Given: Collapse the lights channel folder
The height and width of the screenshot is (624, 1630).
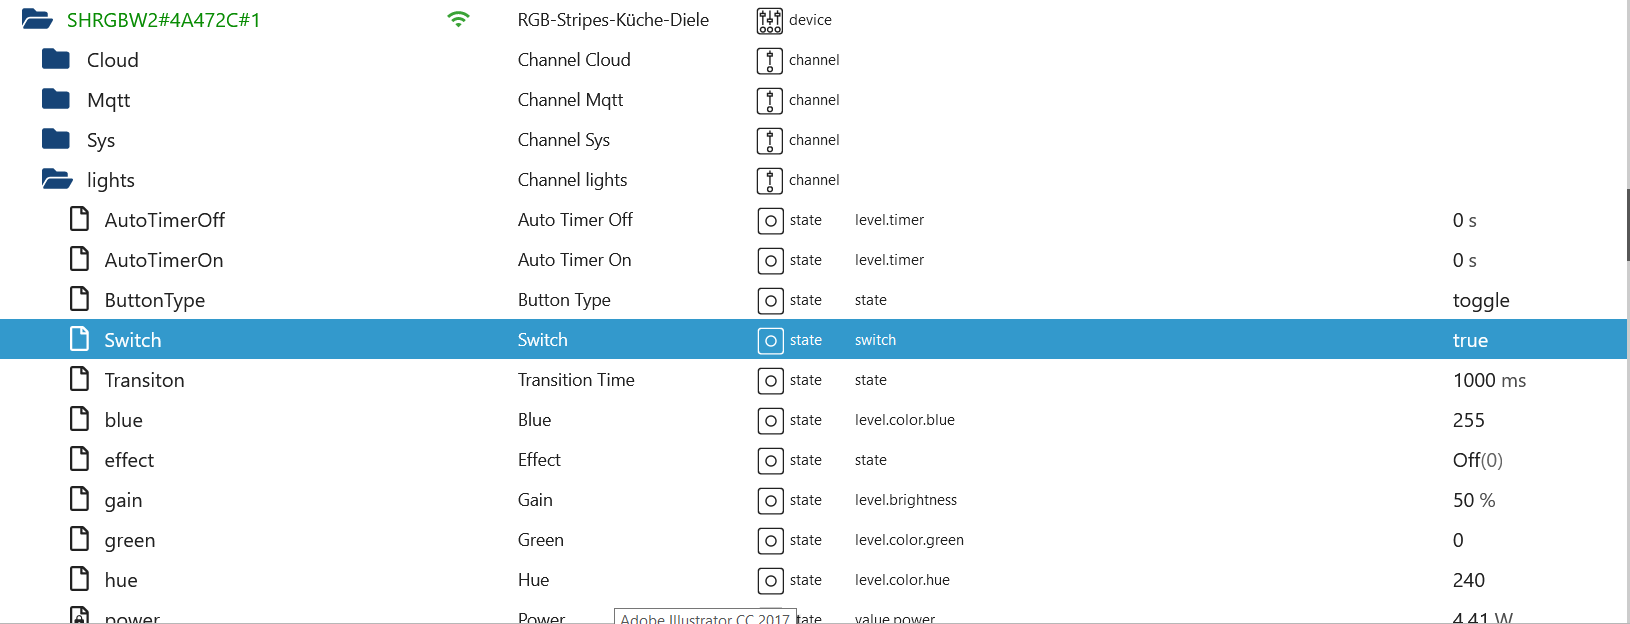Looking at the screenshot, I should tap(56, 179).
